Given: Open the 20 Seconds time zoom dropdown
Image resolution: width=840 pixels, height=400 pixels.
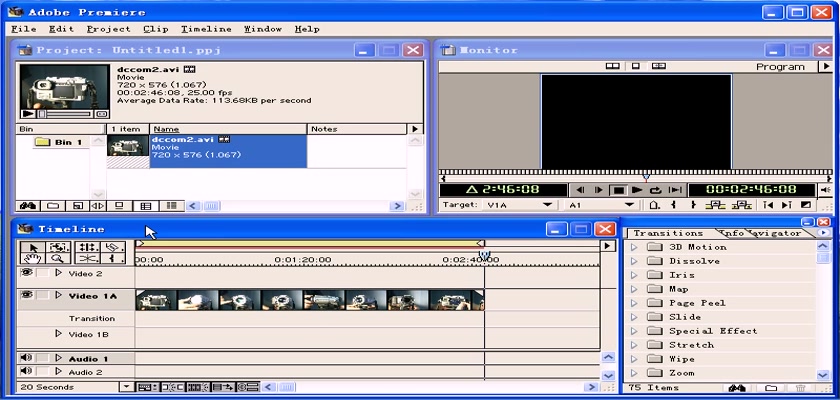Looking at the screenshot, I should (x=126, y=387).
